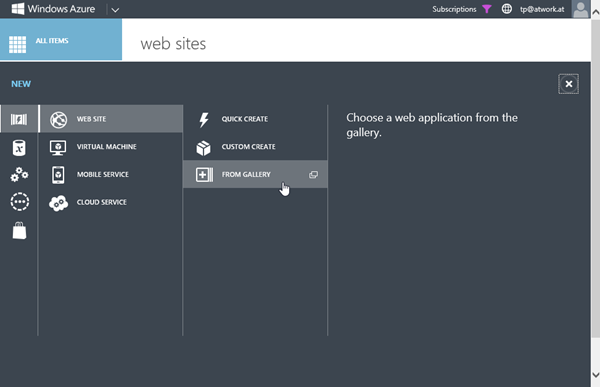
Task: Select the Networks dotted circle icon
Action: [20, 202]
